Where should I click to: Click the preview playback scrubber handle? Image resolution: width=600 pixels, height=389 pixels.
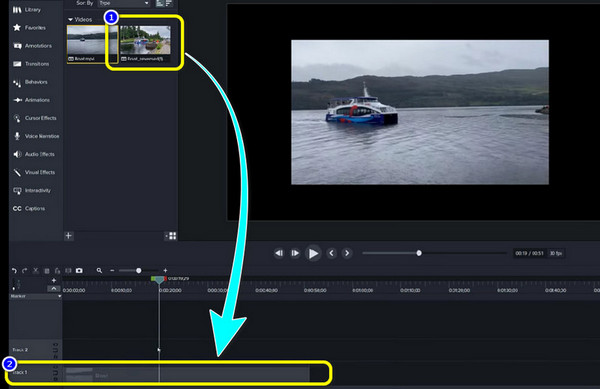[x=419, y=253]
